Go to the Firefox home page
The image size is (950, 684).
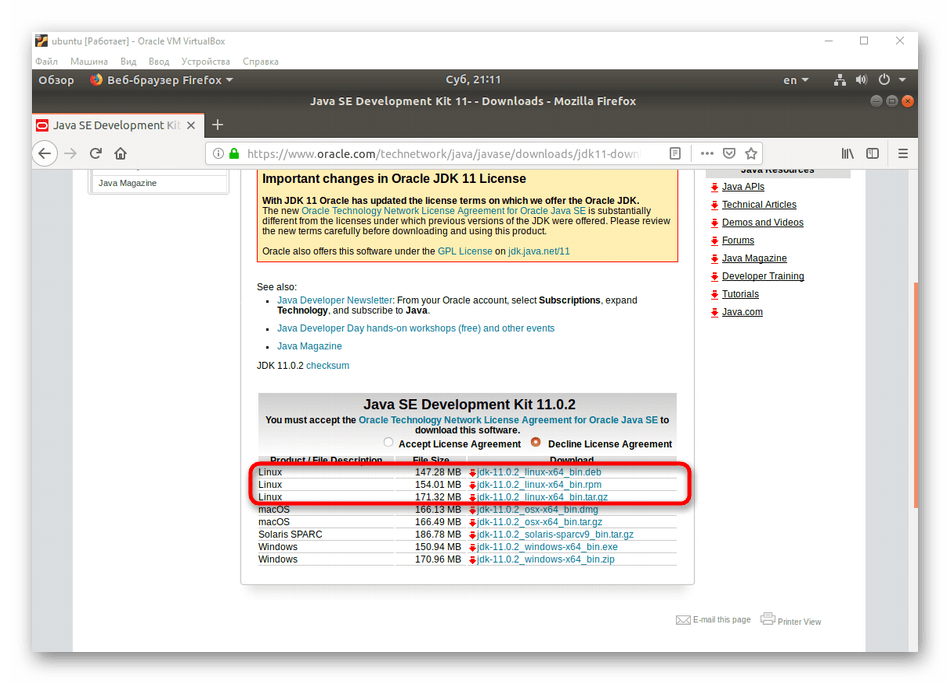(121, 153)
